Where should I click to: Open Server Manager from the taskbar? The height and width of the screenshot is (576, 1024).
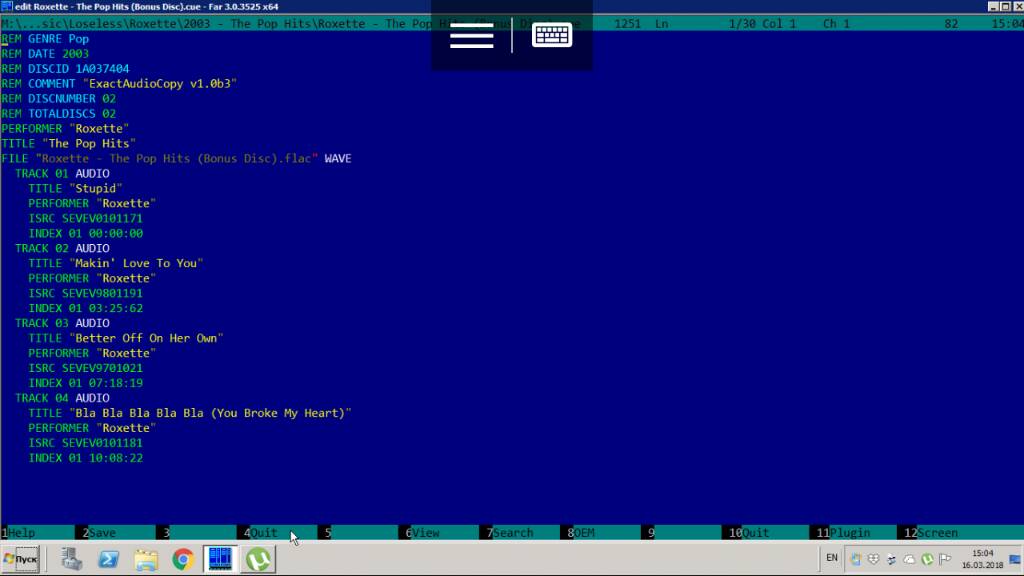click(x=71, y=560)
